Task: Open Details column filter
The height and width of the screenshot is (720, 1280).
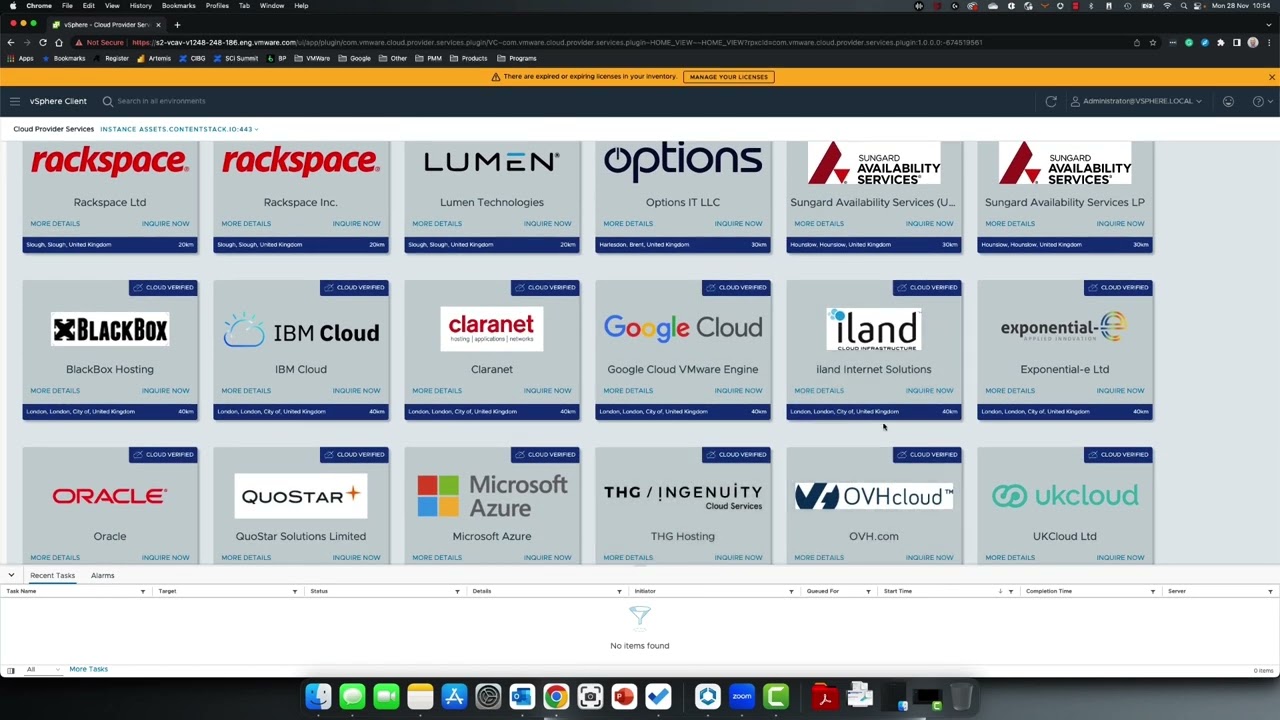Action: point(618,591)
